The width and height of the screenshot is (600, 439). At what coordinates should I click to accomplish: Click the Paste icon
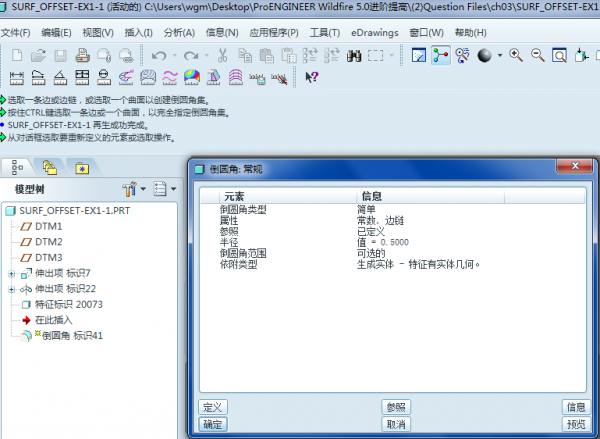pyautogui.click(x=267, y=55)
